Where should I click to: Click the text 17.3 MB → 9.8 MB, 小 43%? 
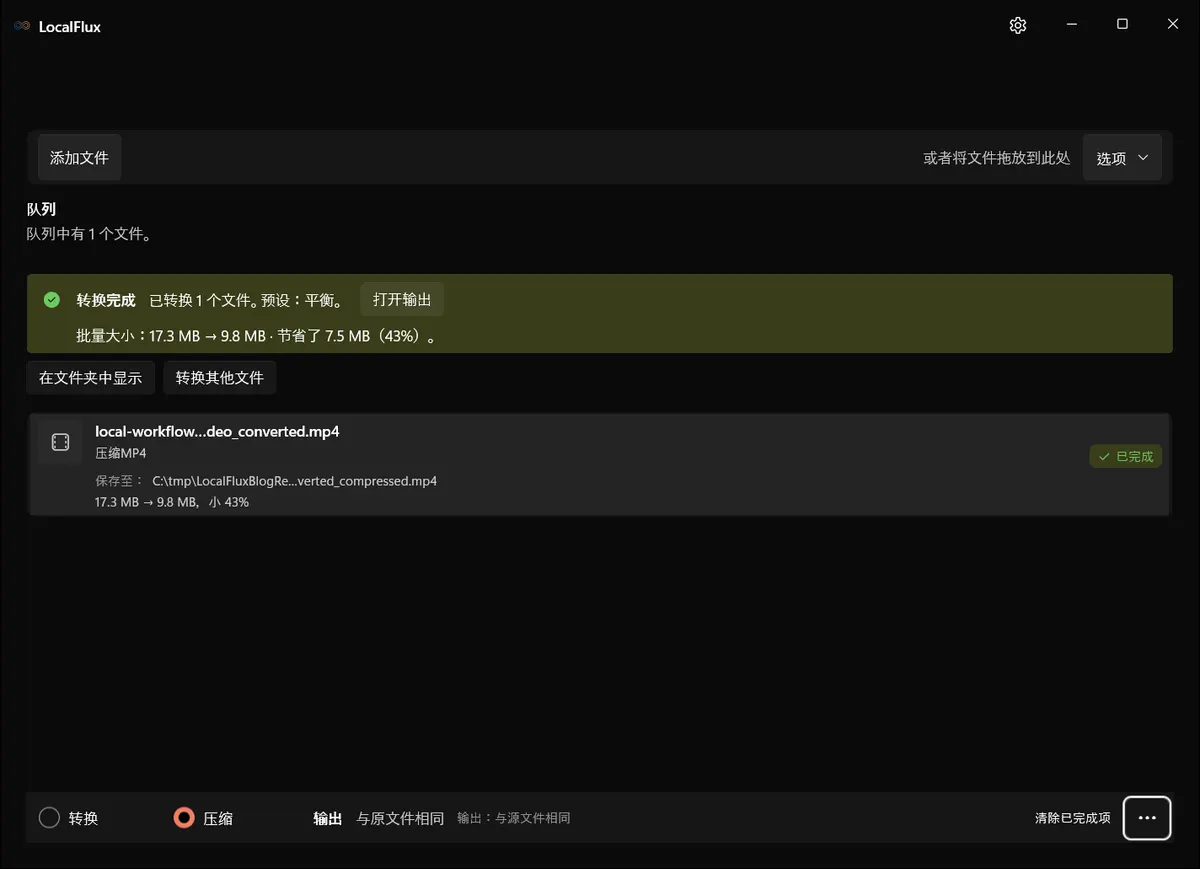point(172,502)
